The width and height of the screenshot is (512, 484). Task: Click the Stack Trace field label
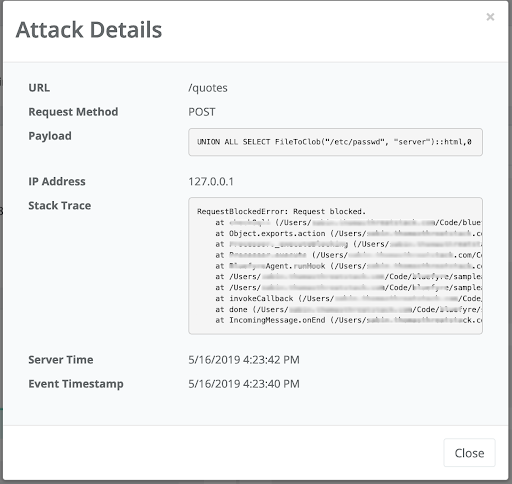(60, 206)
